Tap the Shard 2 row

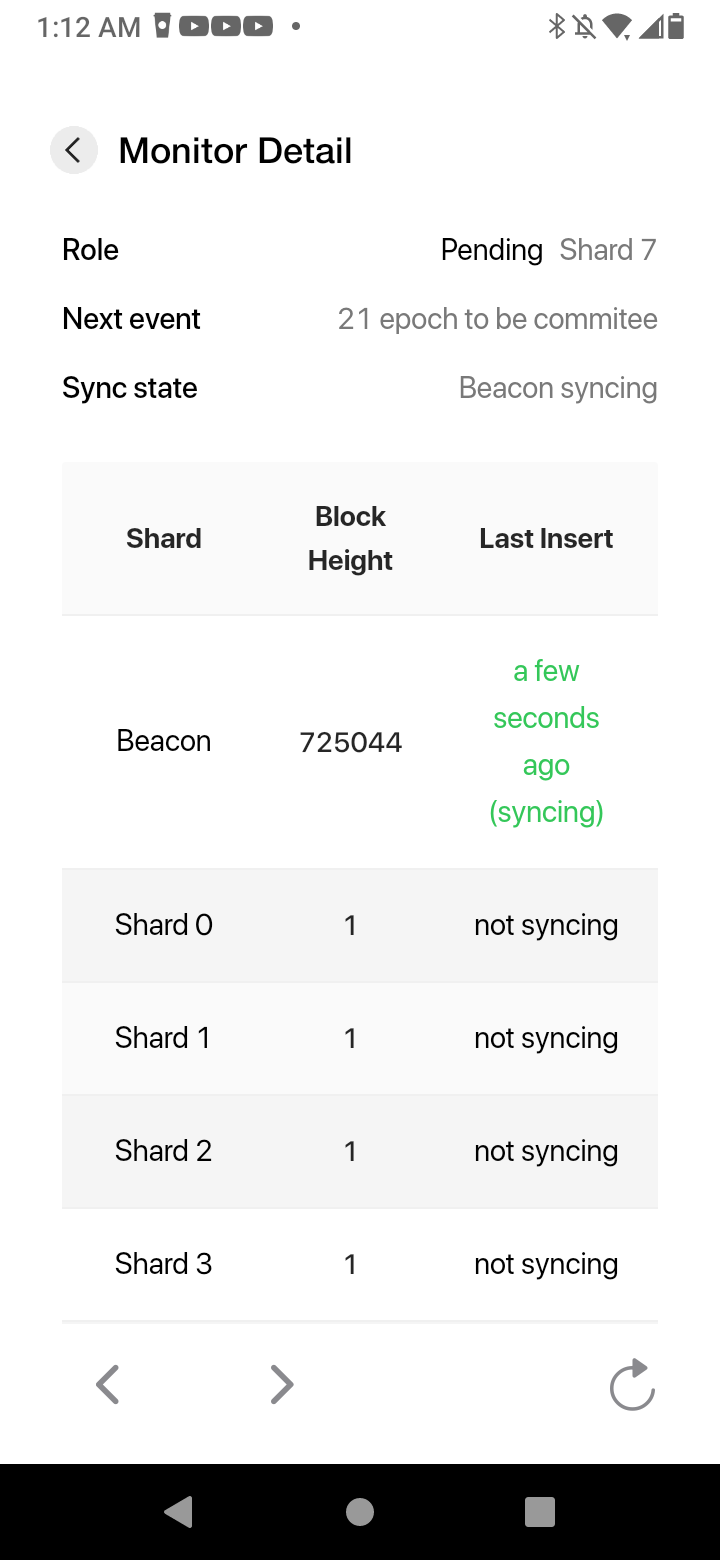[x=360, y=1151]
